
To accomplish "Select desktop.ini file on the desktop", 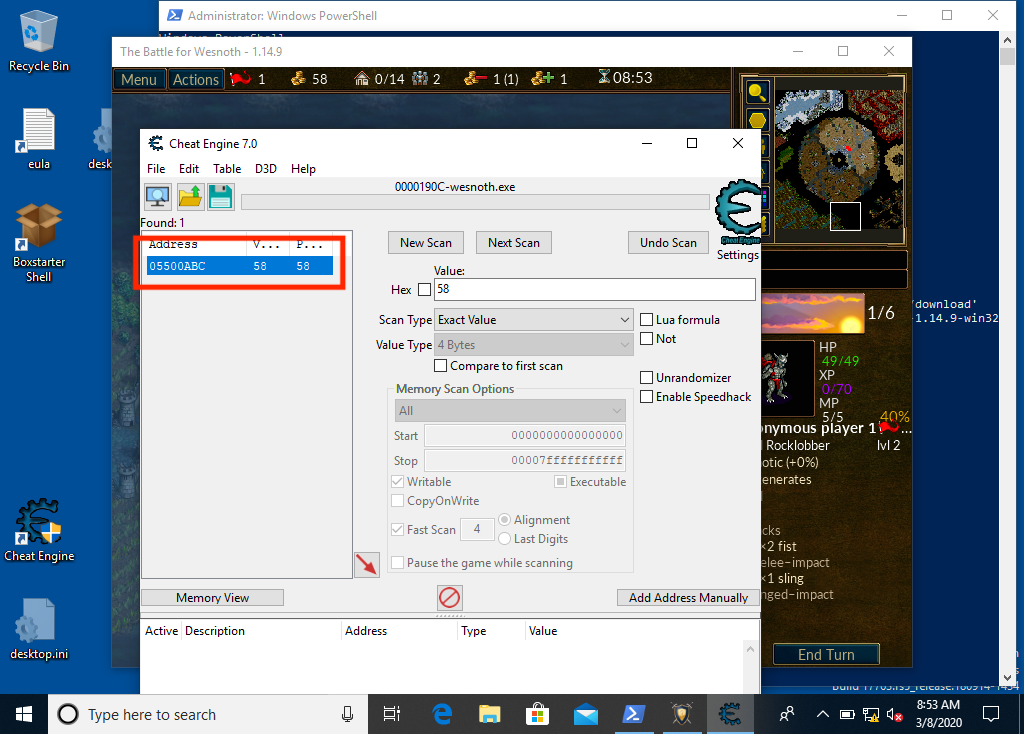I will [39, 628].
